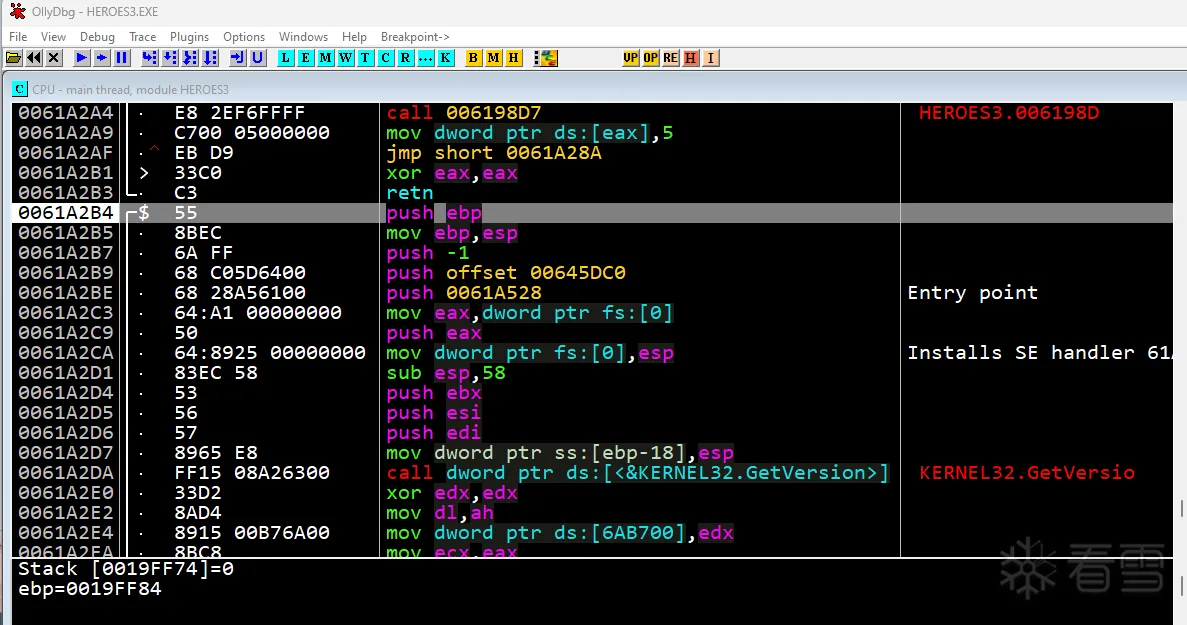Open Memory map with cyan M icon

(326, 58)
